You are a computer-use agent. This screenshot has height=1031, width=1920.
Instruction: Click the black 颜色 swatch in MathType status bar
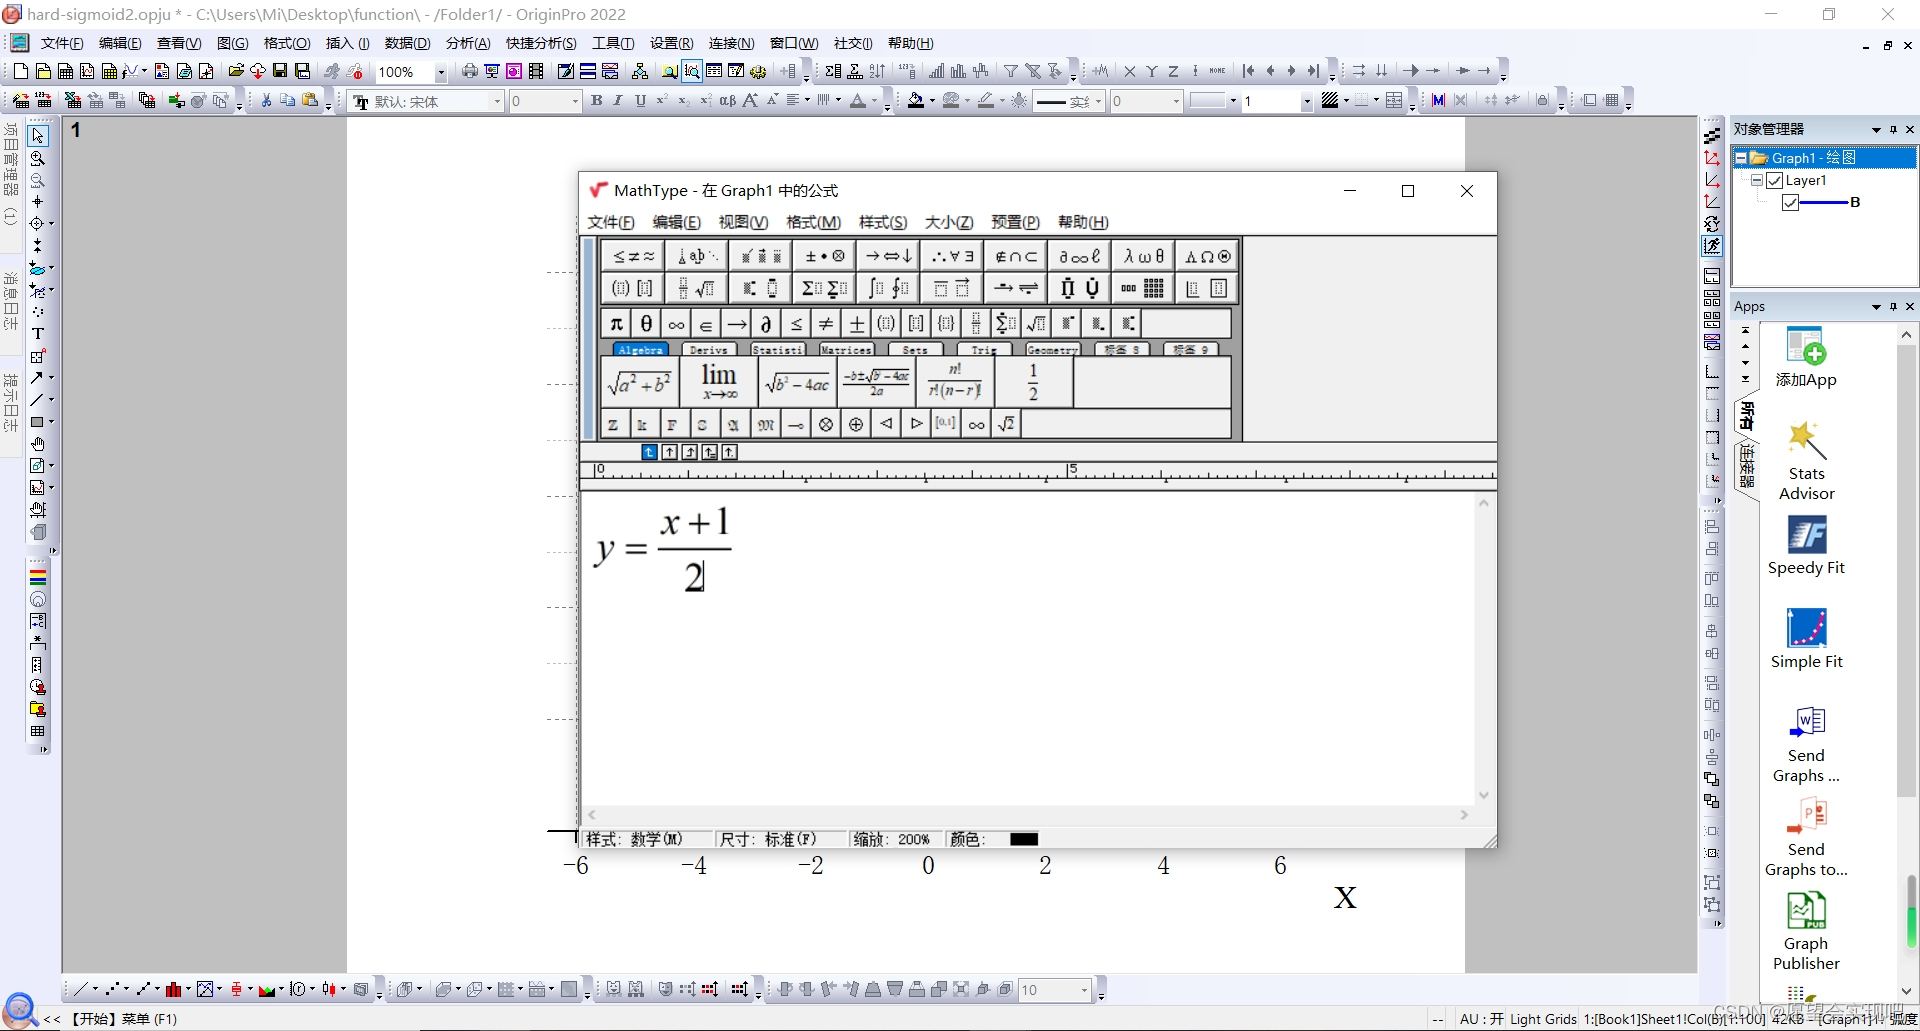click(x=1024, y=839)
